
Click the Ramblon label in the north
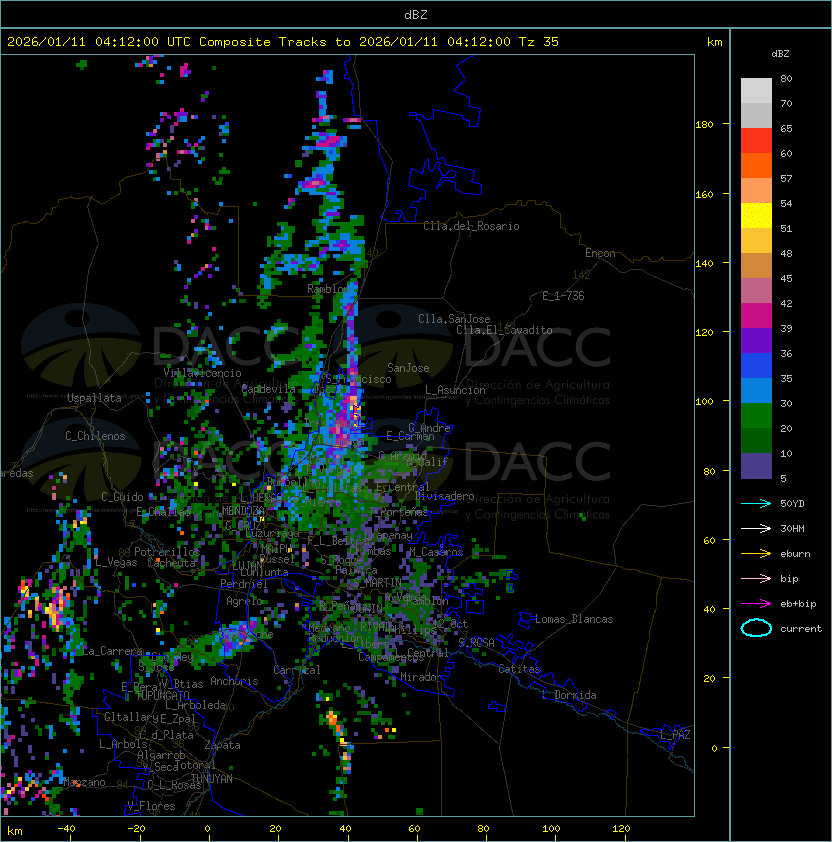[x=328, y=289]
